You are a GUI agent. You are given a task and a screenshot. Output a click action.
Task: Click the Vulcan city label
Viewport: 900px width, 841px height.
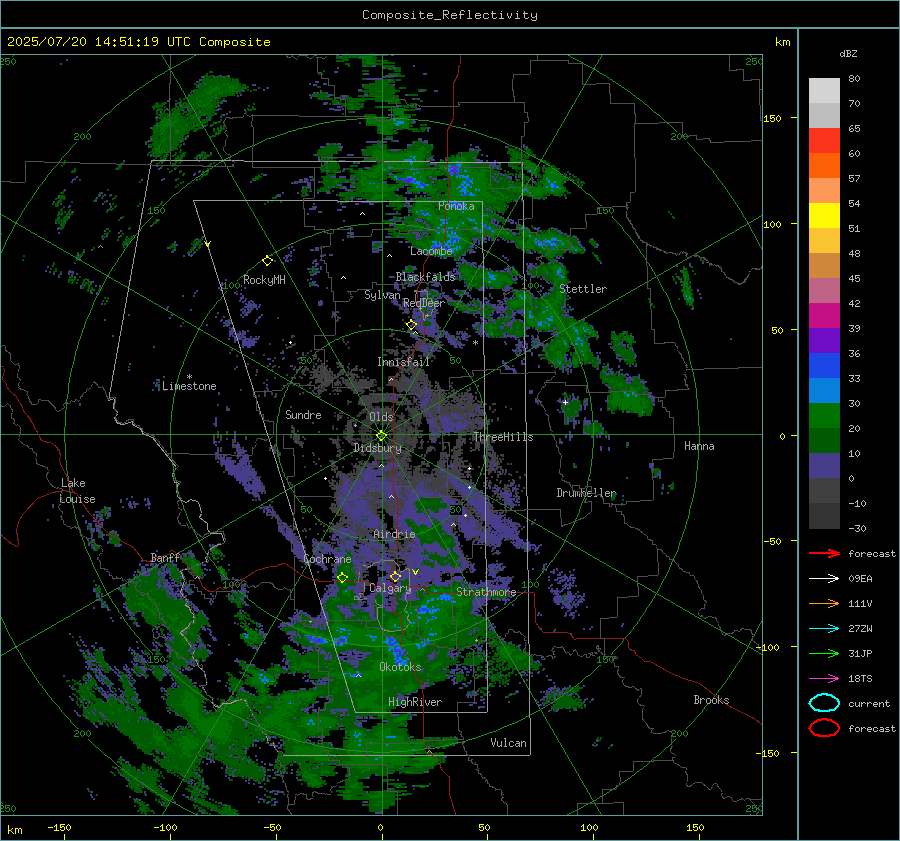point(508,743)
